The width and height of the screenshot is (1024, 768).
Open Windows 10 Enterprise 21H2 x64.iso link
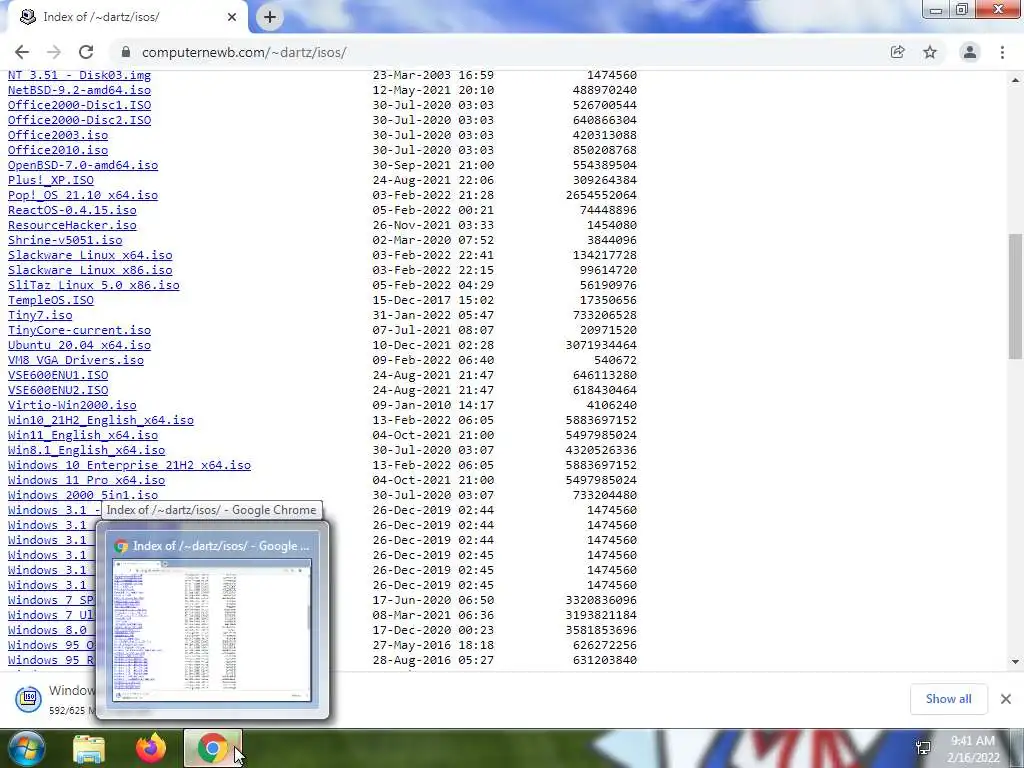[129, 466]
